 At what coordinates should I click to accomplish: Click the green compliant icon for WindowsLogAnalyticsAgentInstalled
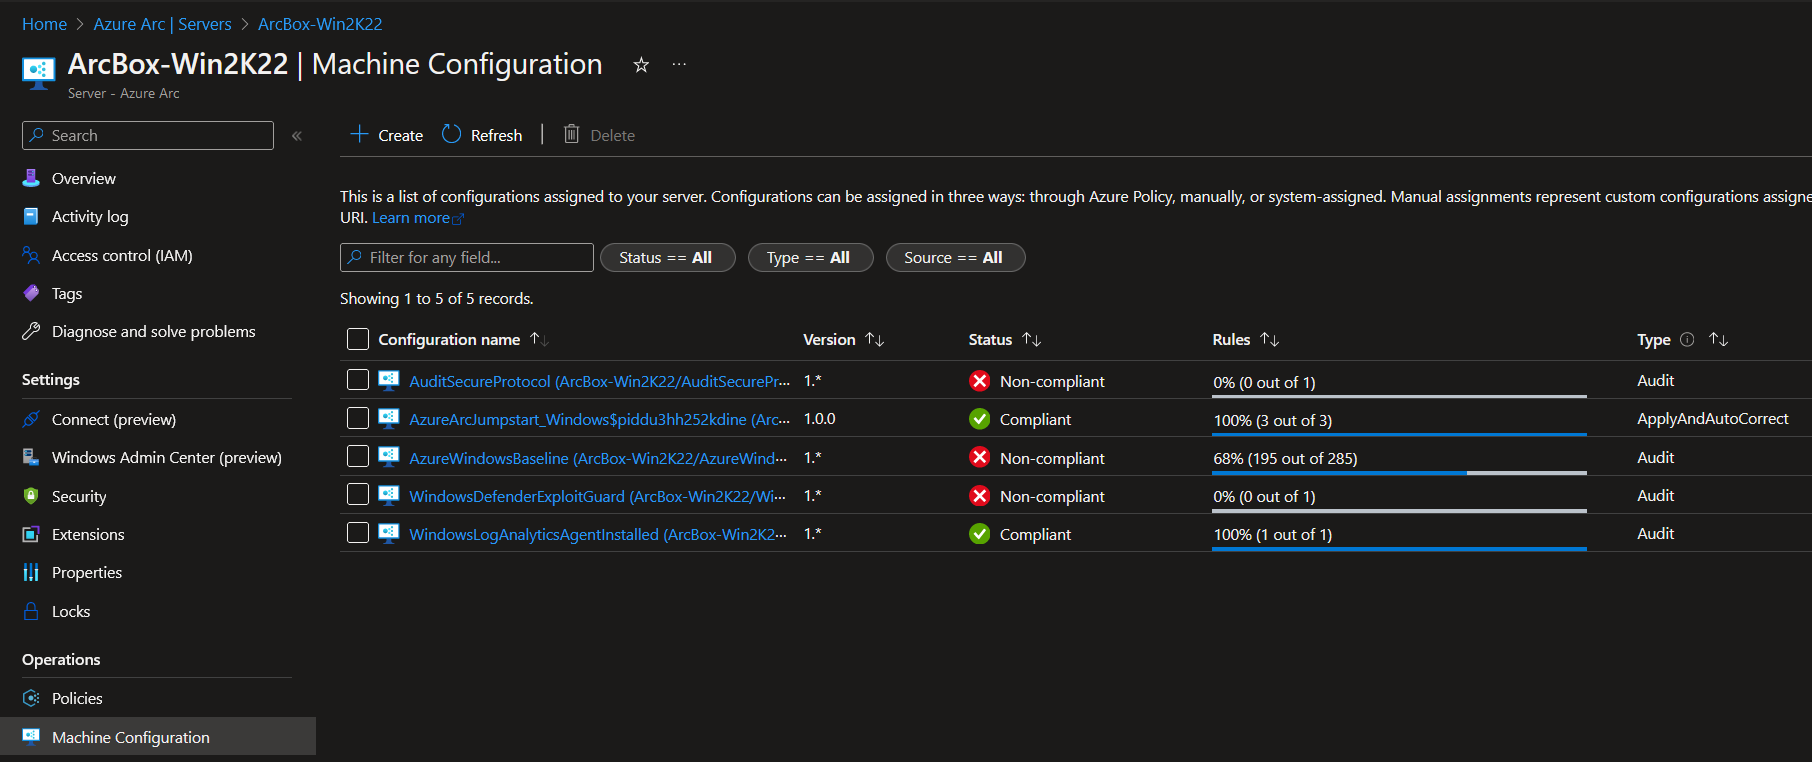coord(980,534)
